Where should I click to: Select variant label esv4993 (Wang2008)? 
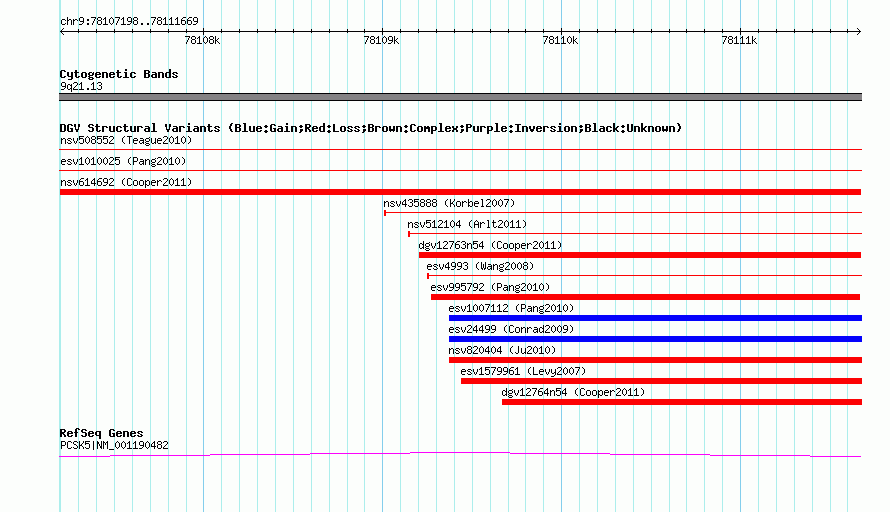pyautogui.click(x=480, y=266)
